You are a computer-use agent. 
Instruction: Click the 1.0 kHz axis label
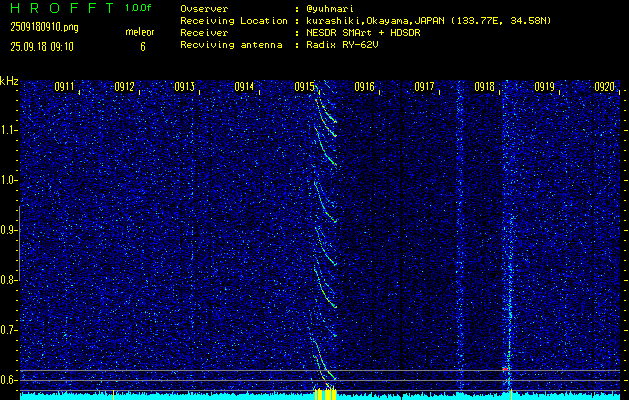coord(8,181)
